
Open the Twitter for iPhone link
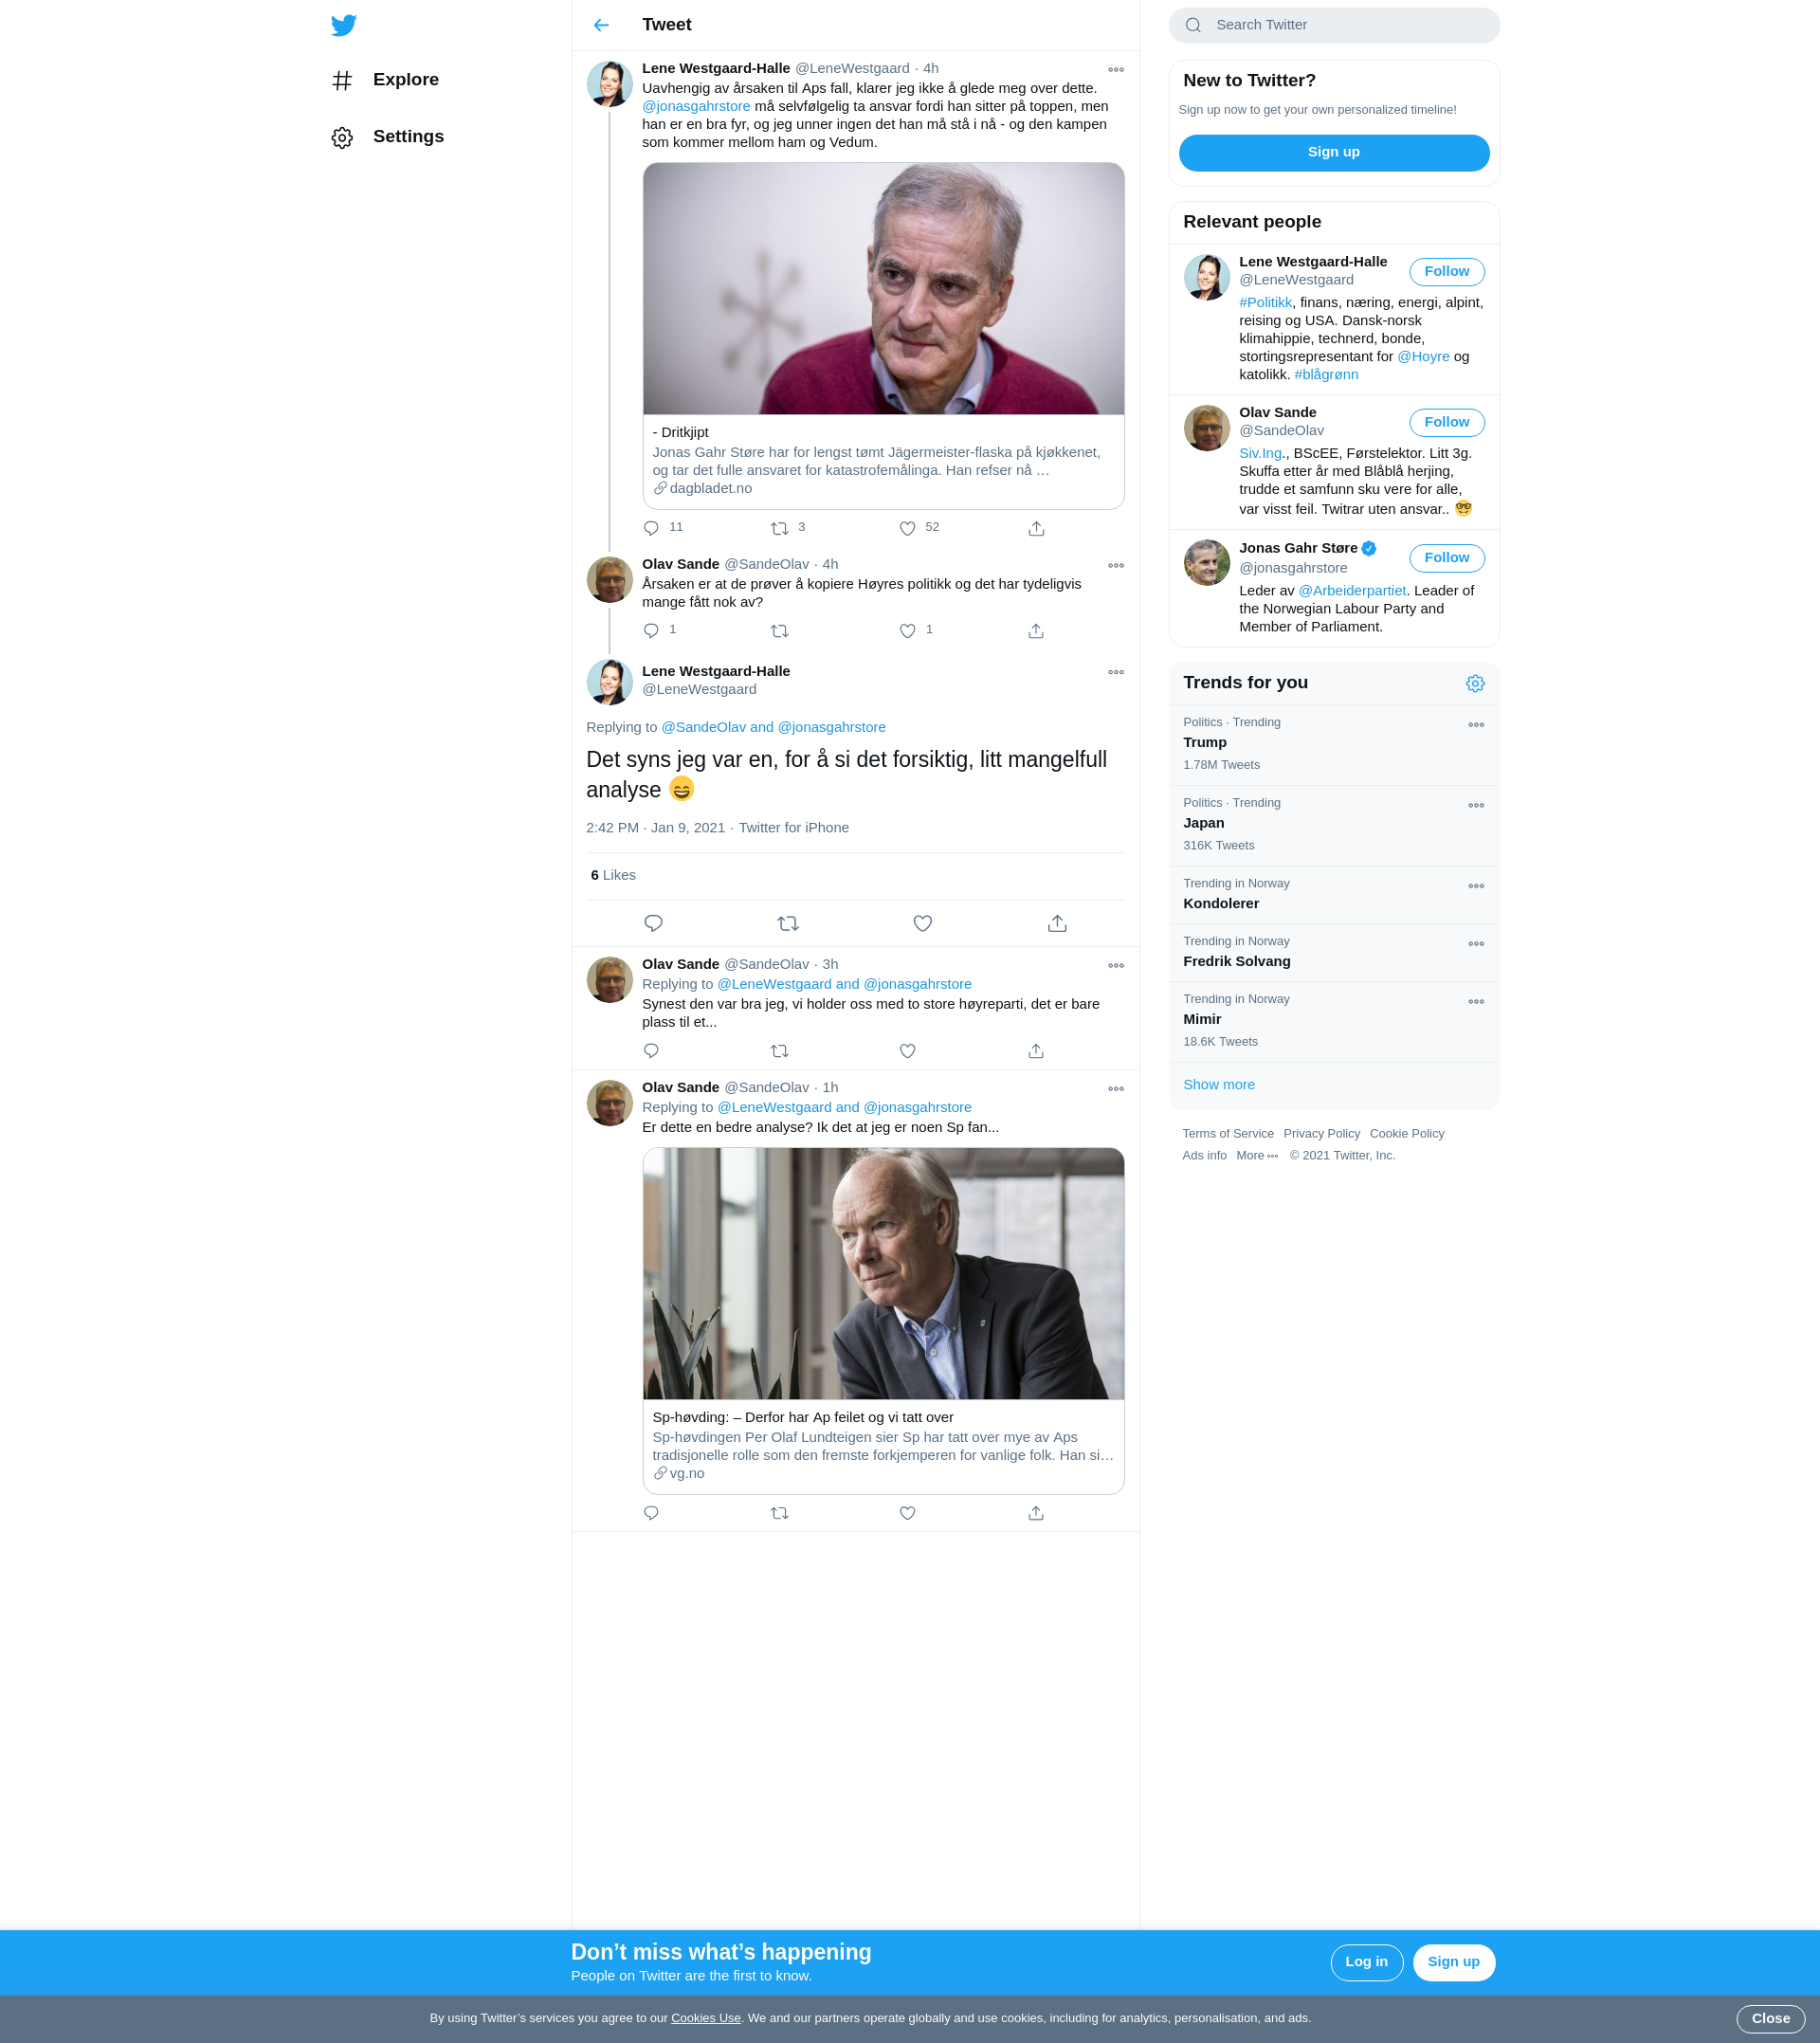click(794, 828)
